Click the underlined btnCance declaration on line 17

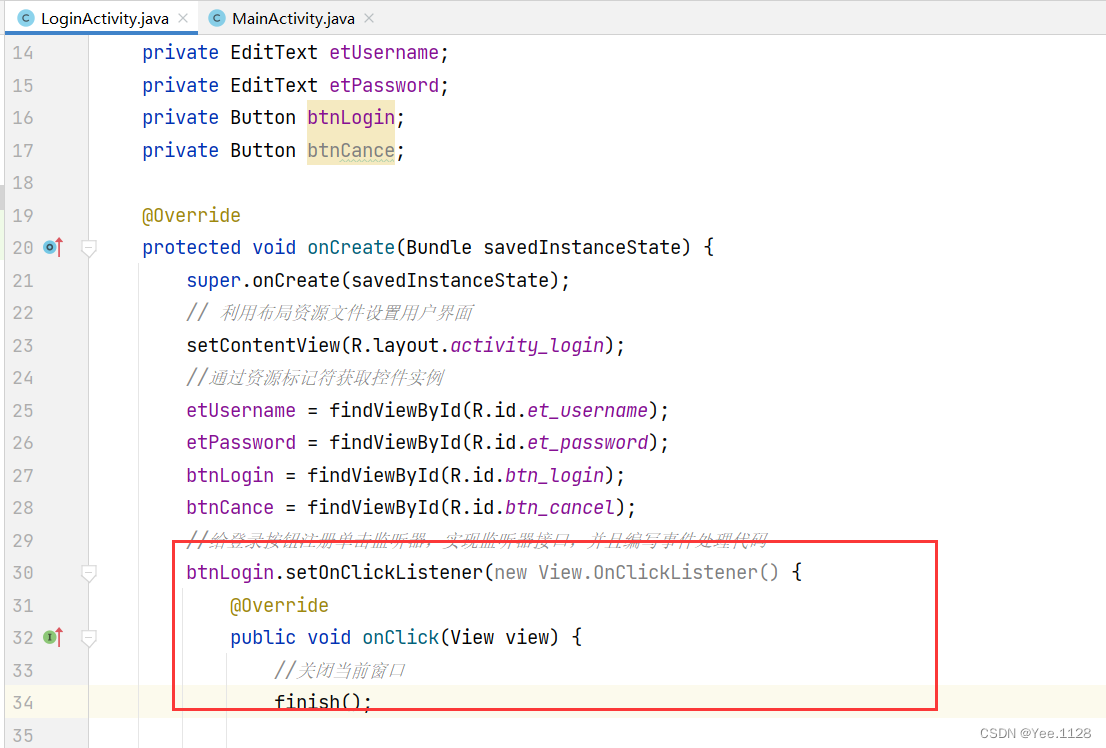click(x=351, y=150)
